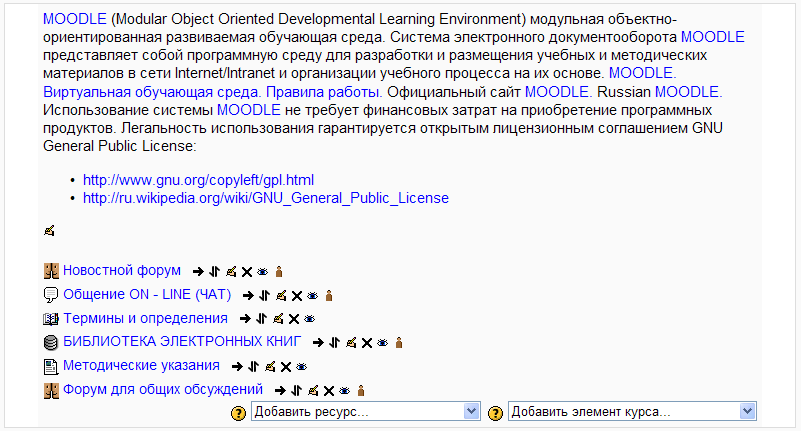Viewport: 801px width, 431px height.
Task: Follow the ru.wikipedia.org GNU_General_Public_License link
Action: point(266,198)
